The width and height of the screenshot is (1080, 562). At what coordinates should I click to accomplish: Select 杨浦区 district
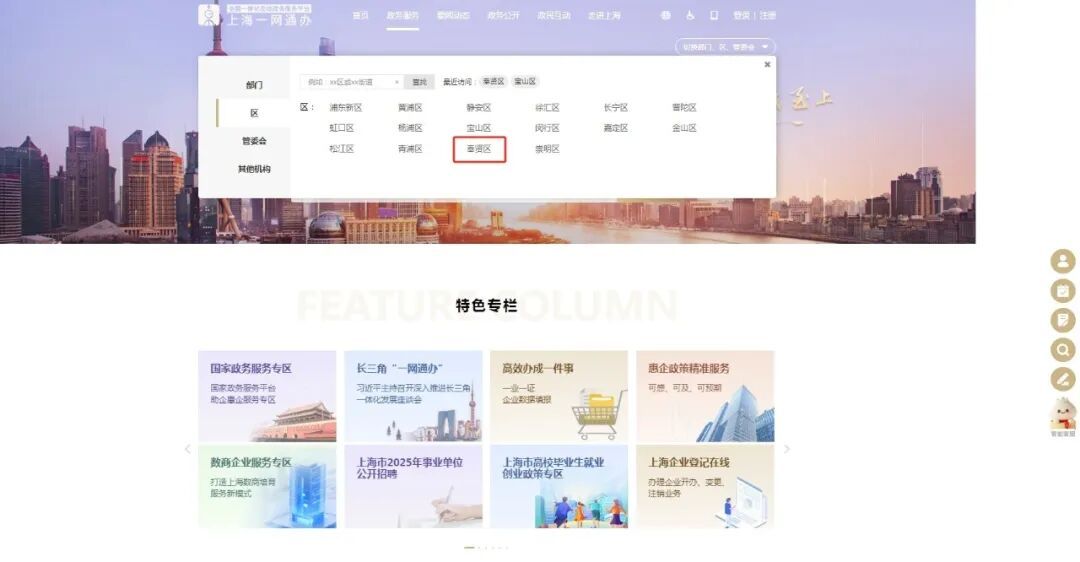click(411, 128)
